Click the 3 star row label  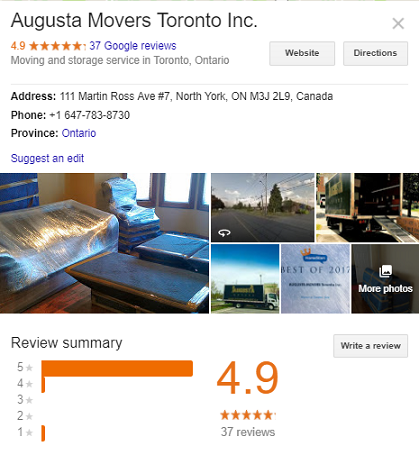tap(25, 399)
